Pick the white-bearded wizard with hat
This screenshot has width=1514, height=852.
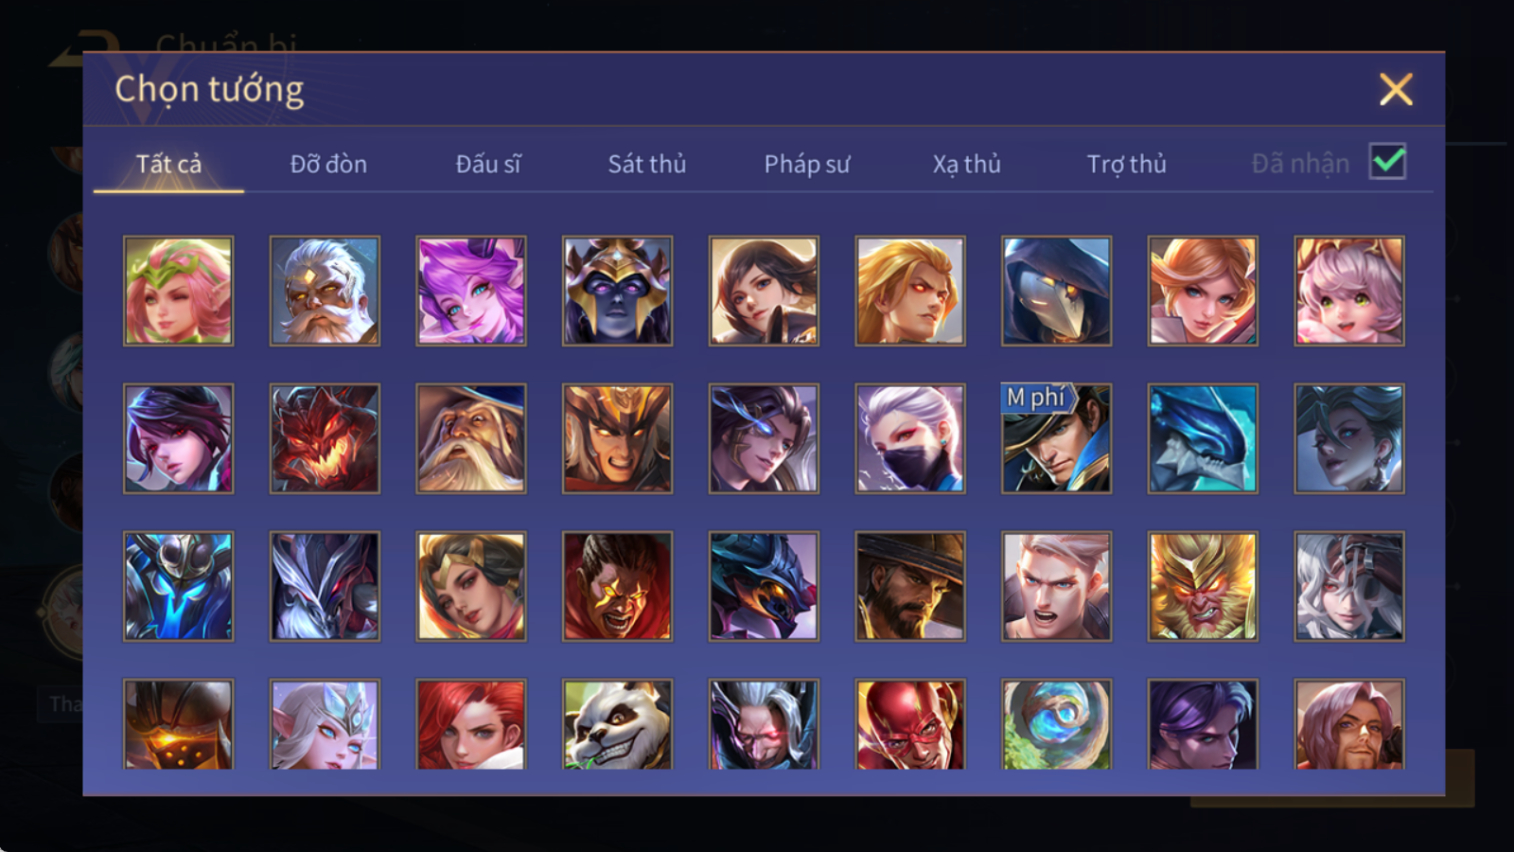pyautogui.click(x=471, y=438)
